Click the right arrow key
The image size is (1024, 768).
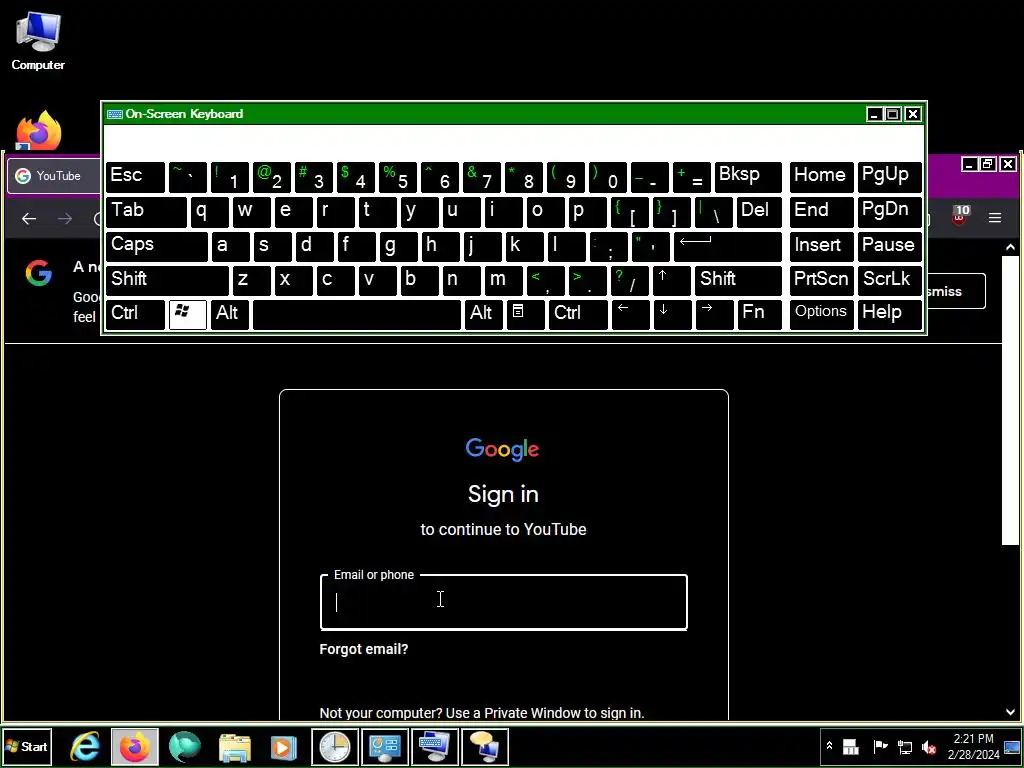click(x=714, y=314)
